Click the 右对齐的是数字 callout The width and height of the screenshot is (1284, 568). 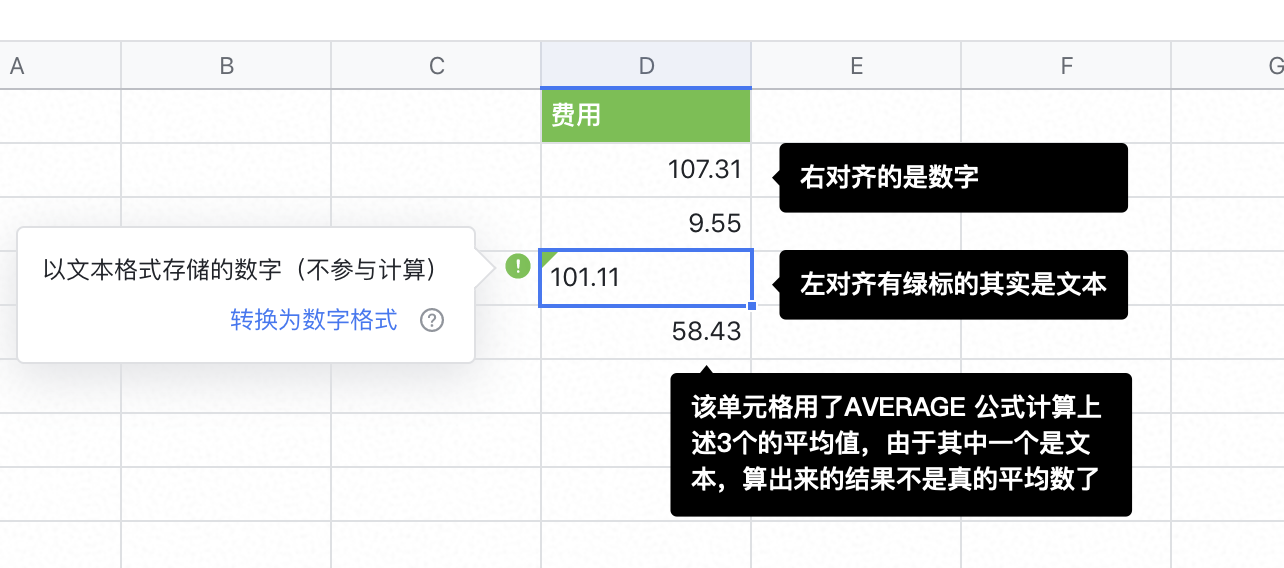(952, 178)
